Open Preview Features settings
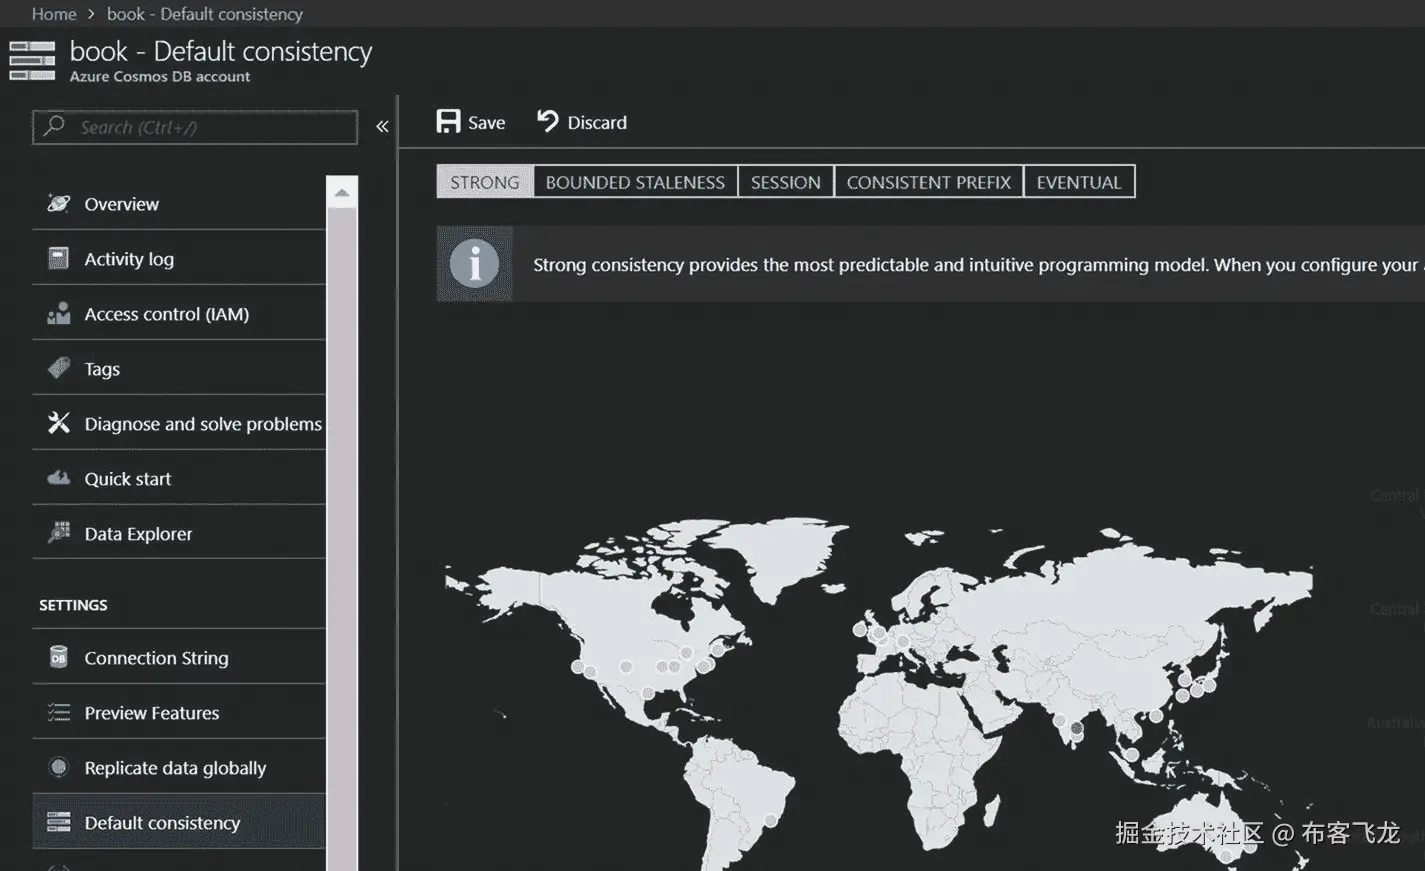This screenshot has width=1425, height=871. 179,712
